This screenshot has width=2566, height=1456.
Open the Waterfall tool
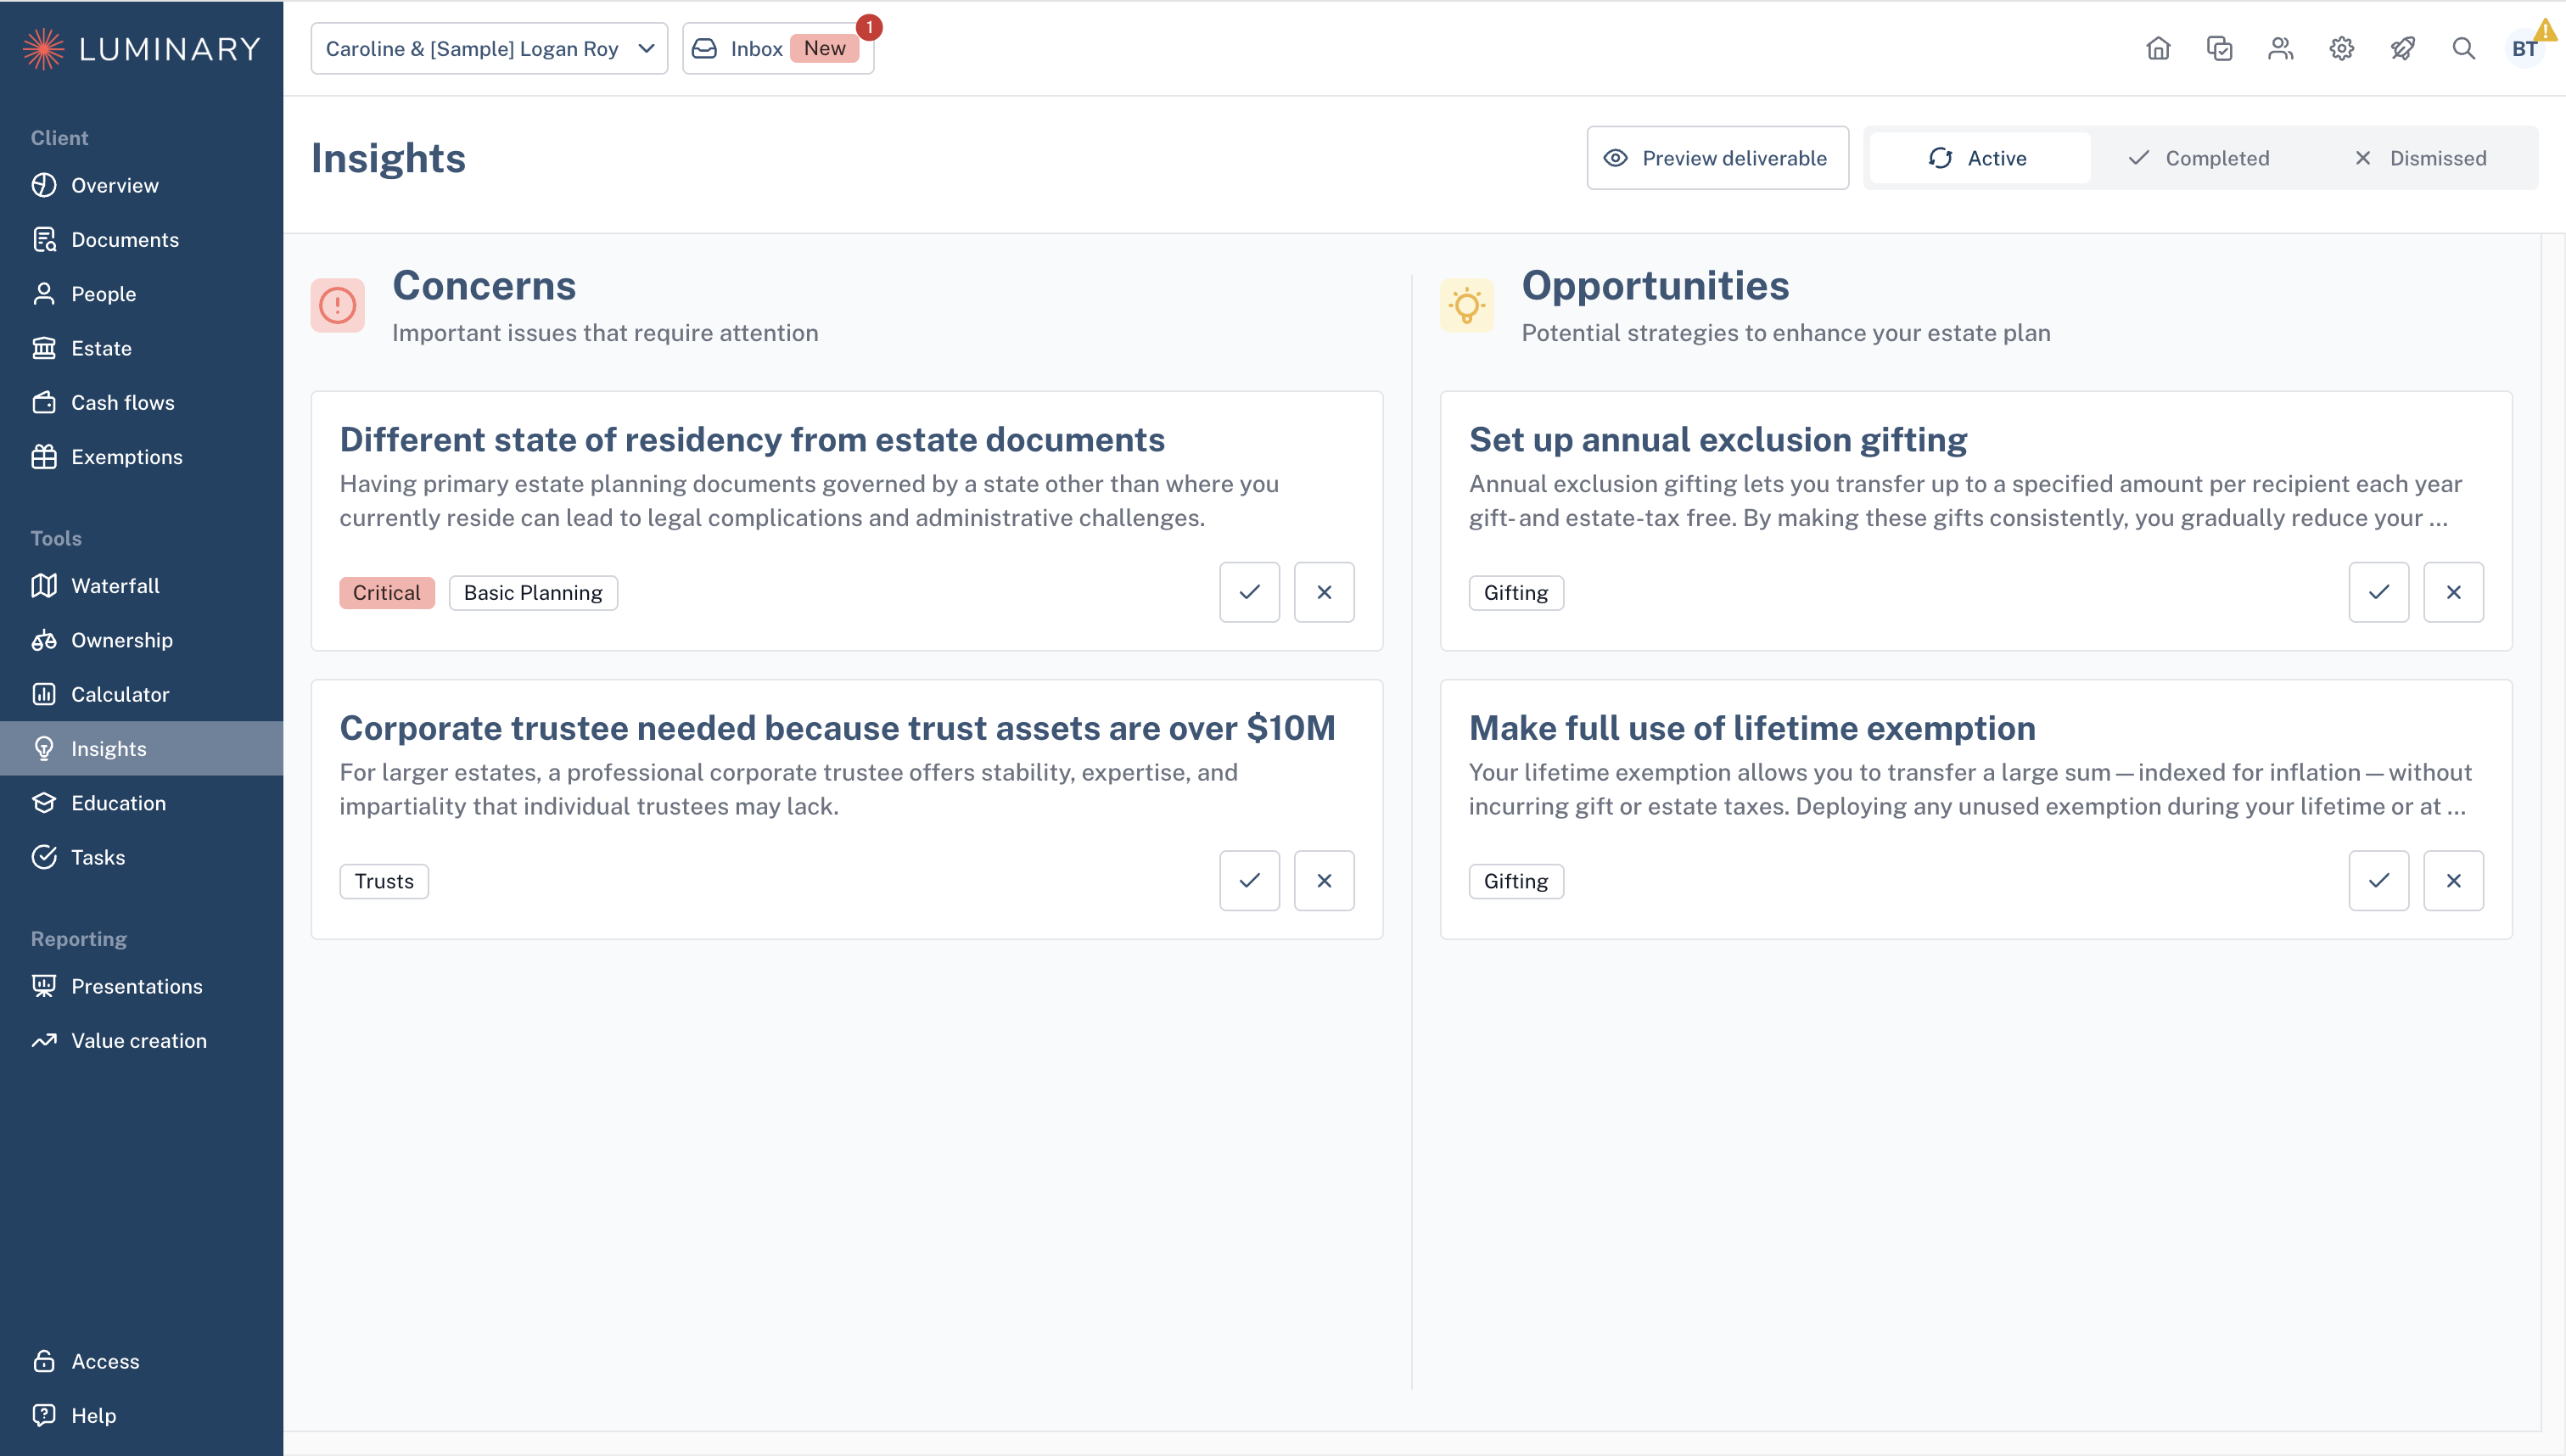tap(141, 585)
